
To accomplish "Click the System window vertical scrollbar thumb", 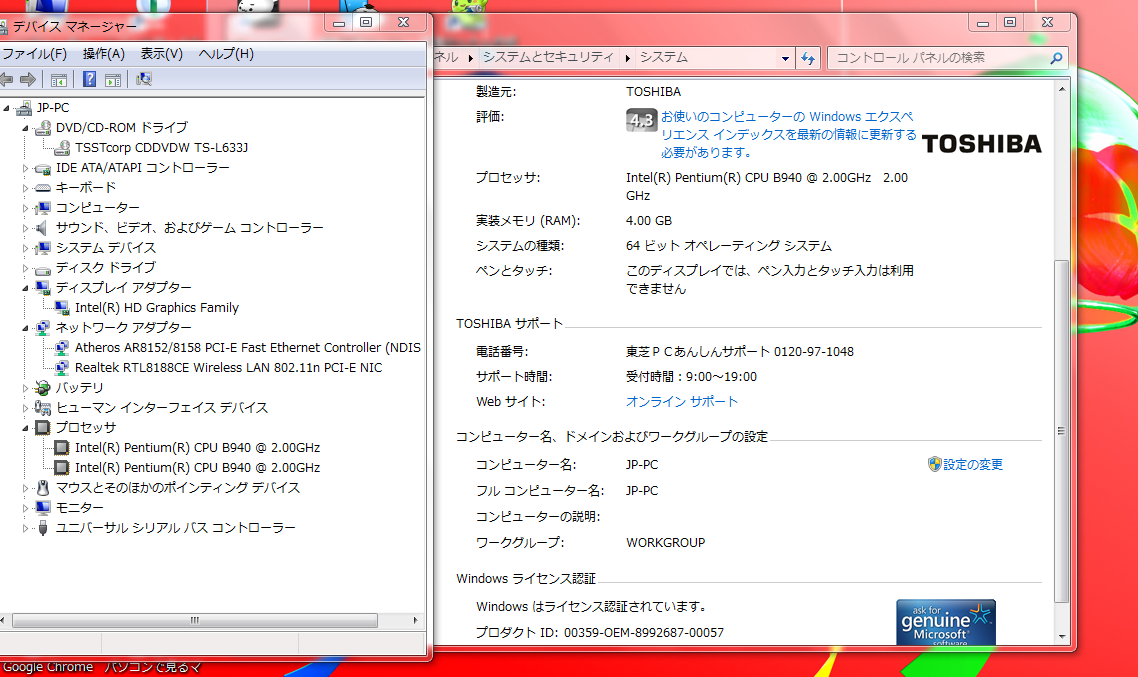I will [1061, 431].
